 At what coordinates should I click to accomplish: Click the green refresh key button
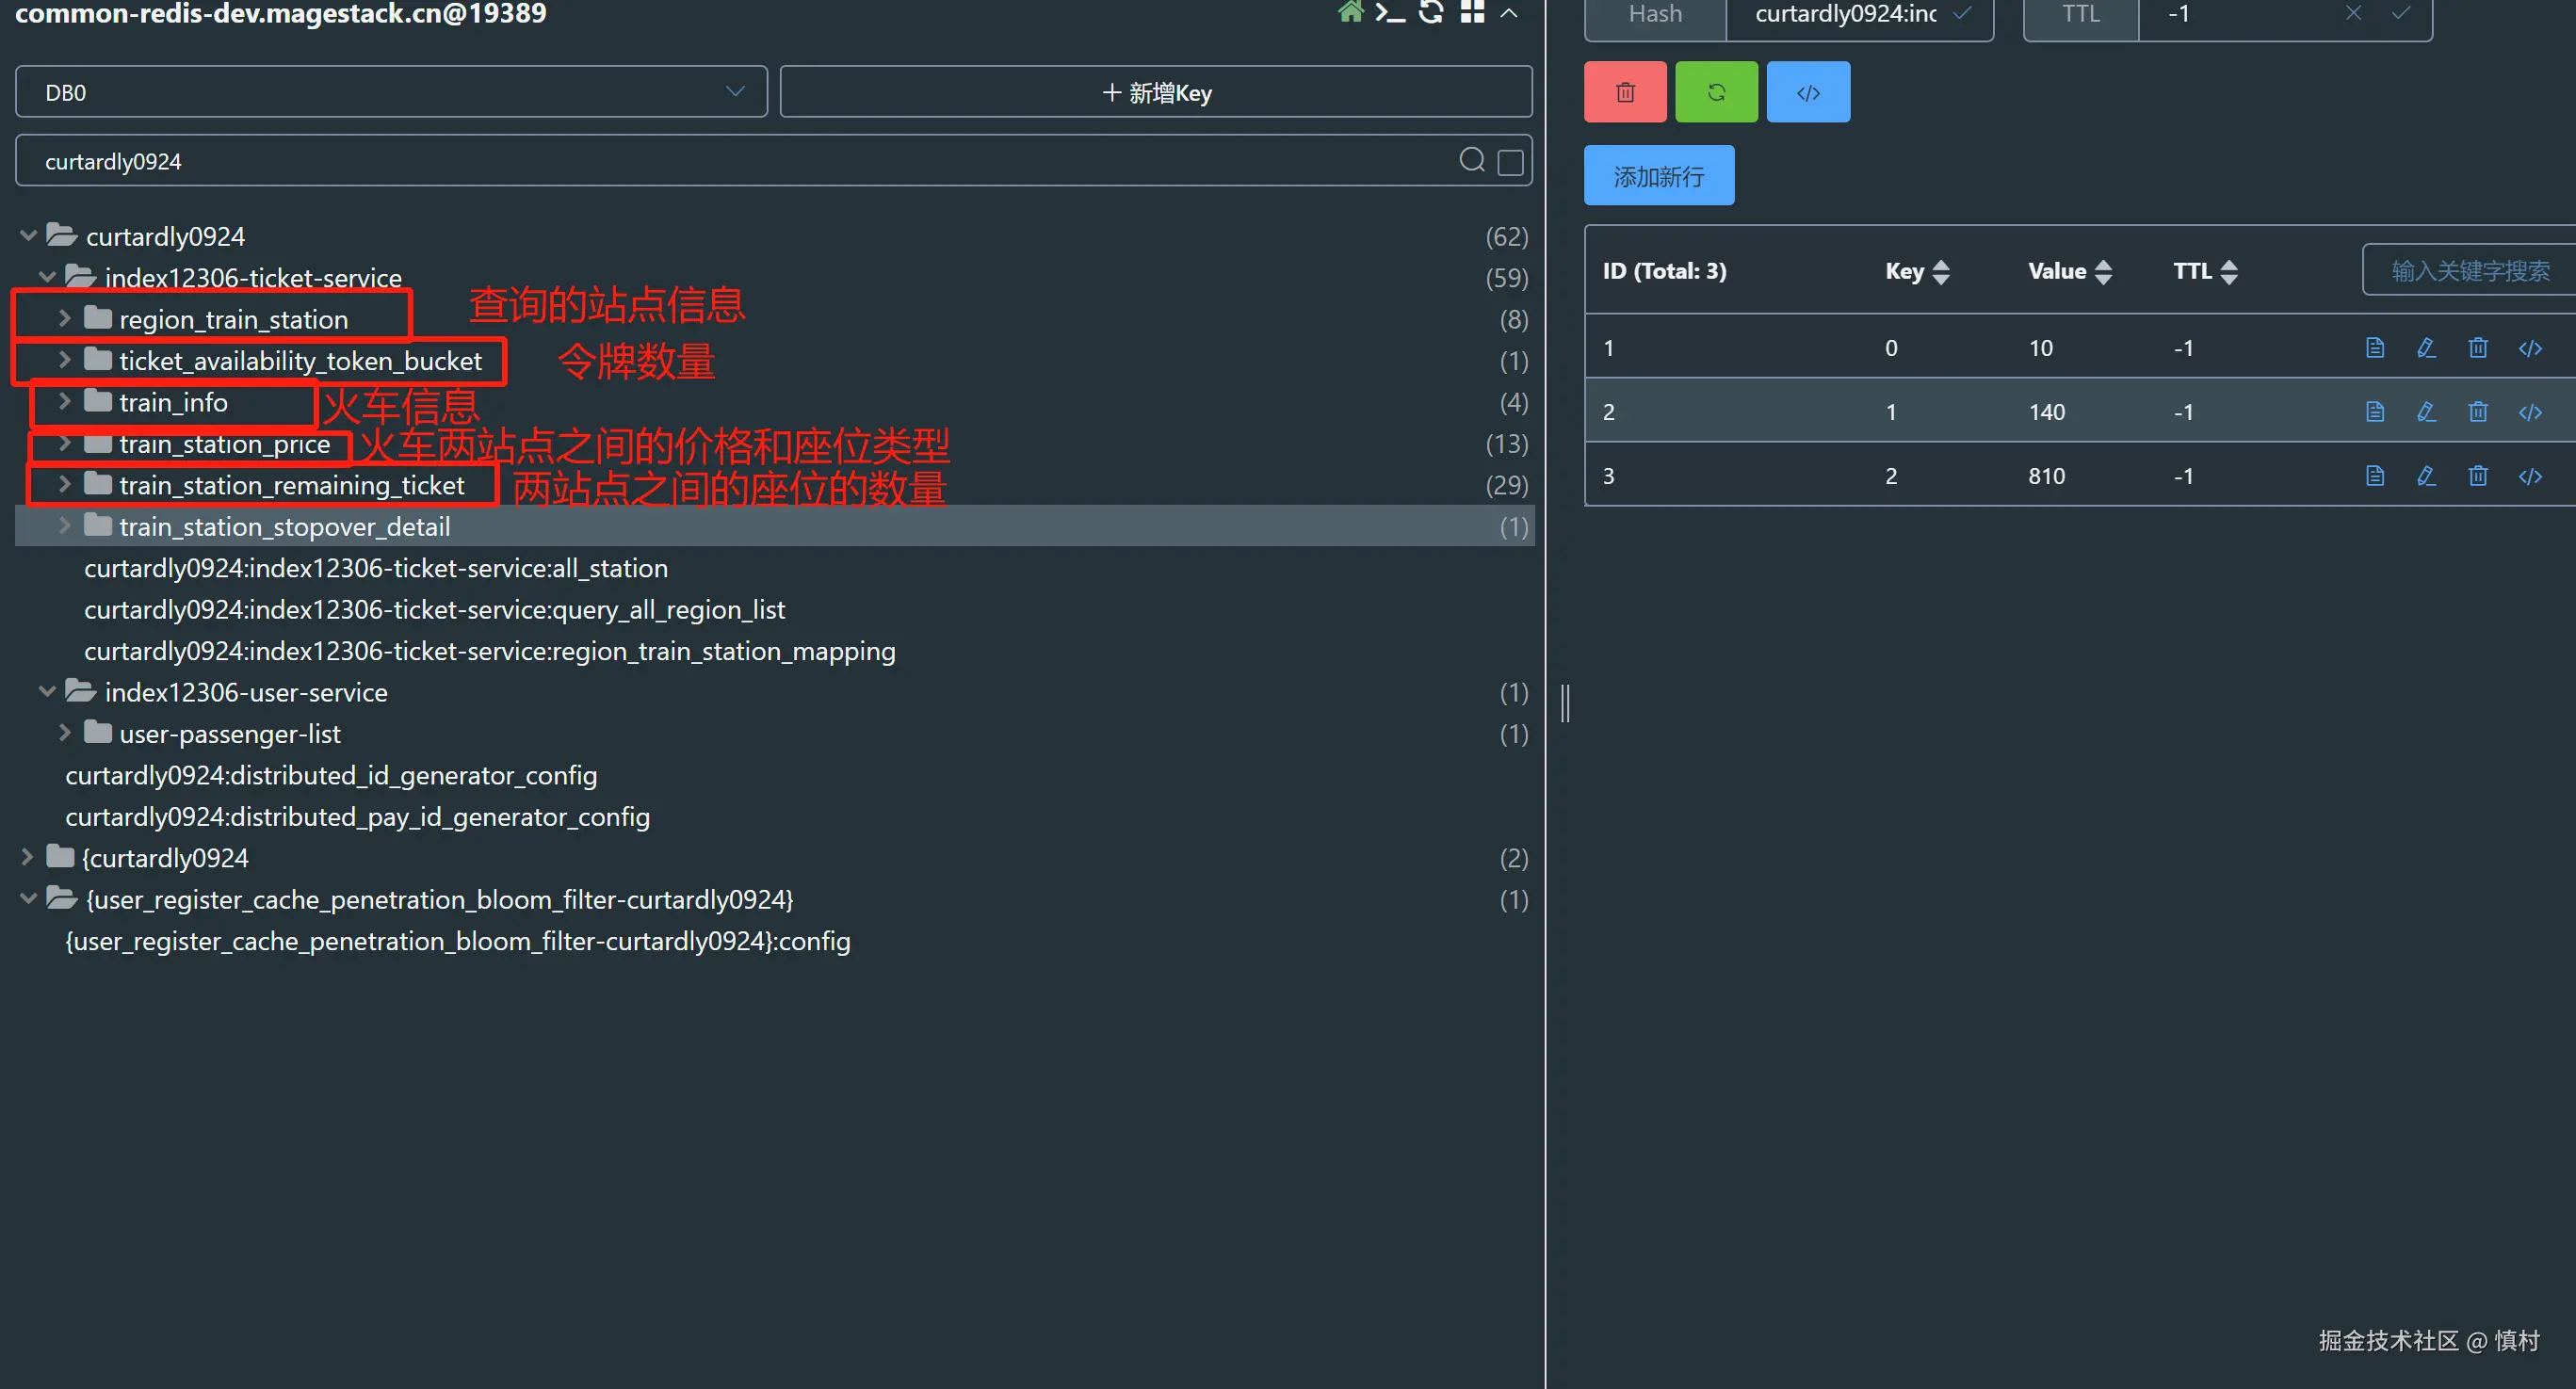click(x=1716, y=92)
